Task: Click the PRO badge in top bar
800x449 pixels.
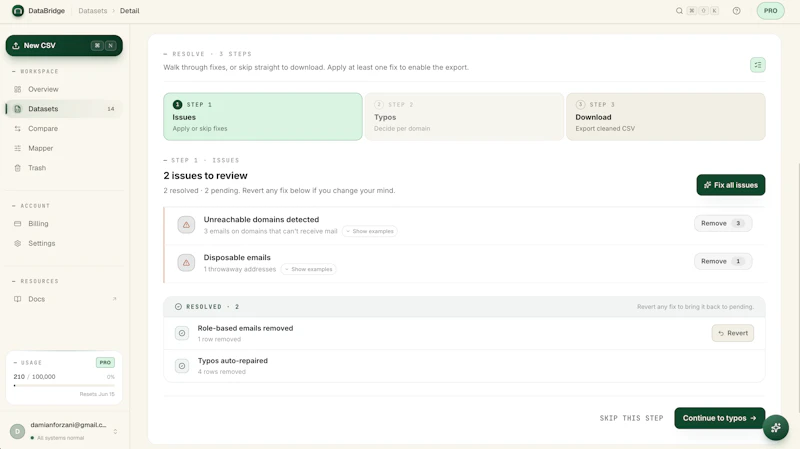Action: pos(770,11)
